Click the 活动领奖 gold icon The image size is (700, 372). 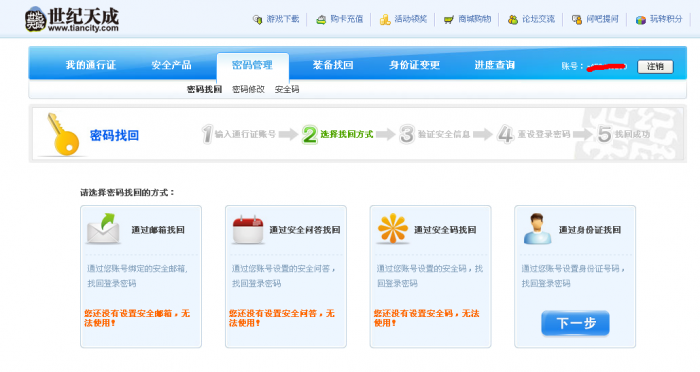[x=384, y=20]
